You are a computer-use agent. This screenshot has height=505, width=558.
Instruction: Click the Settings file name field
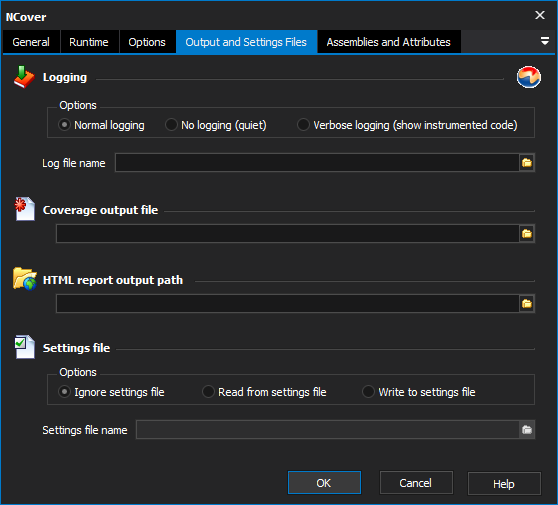pos(328,430)
